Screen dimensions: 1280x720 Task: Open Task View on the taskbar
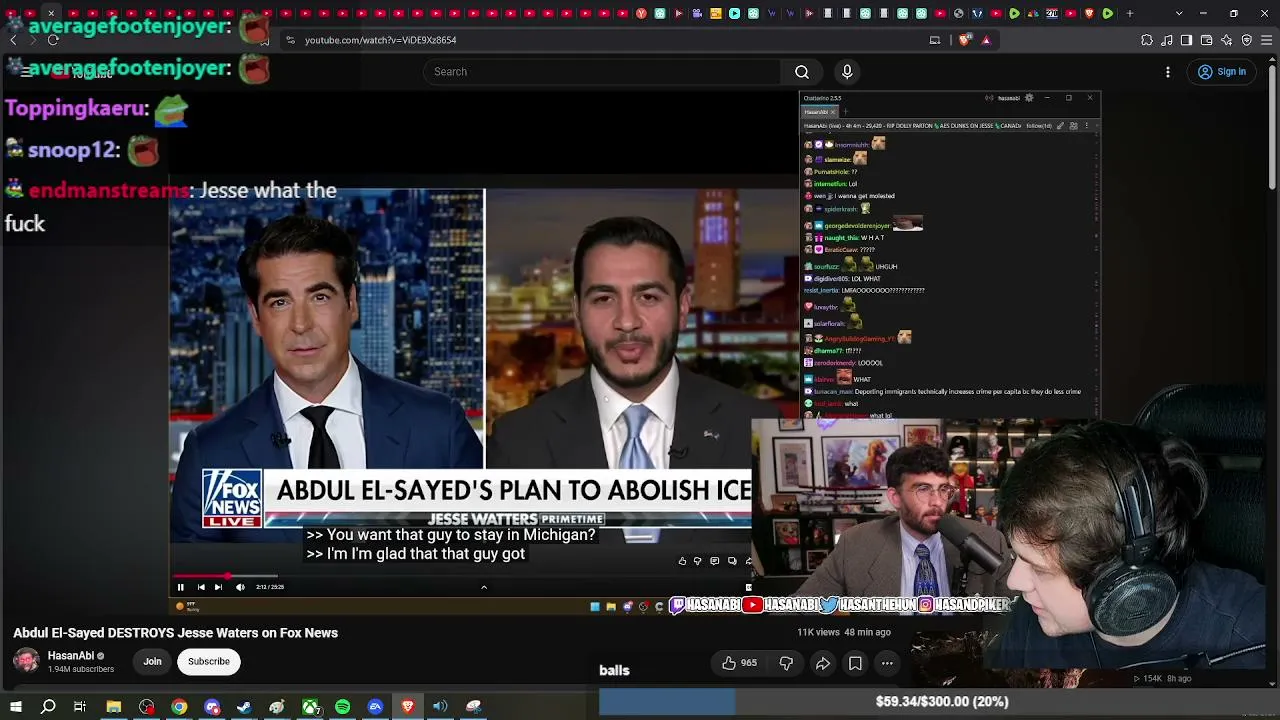(80, 707)
